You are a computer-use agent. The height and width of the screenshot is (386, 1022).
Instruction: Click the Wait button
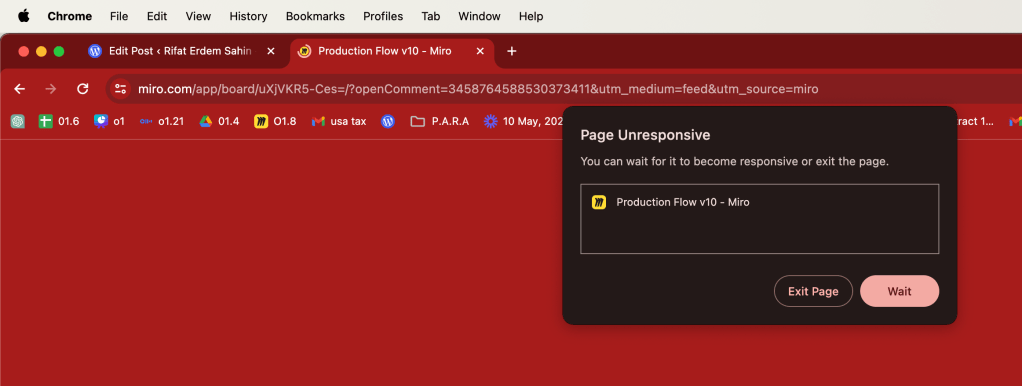[899, 291]
